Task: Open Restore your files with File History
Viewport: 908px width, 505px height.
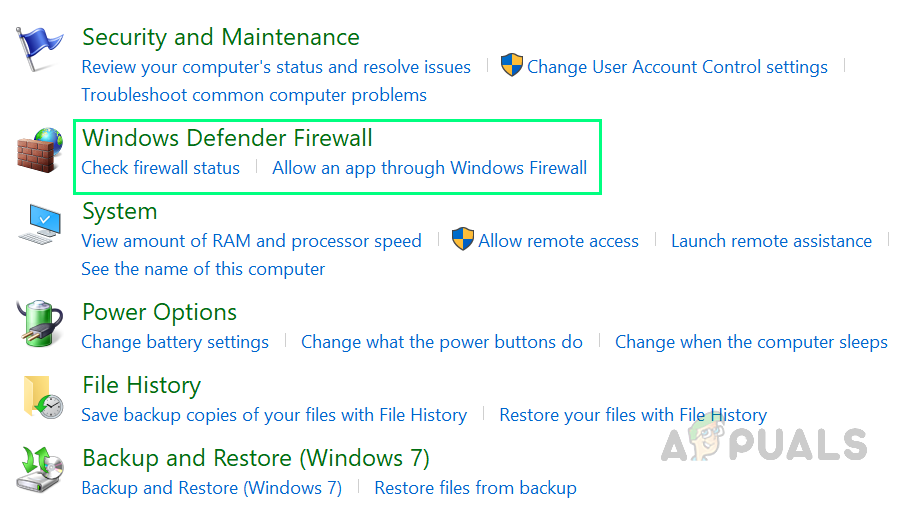Action: click(633, 414)
